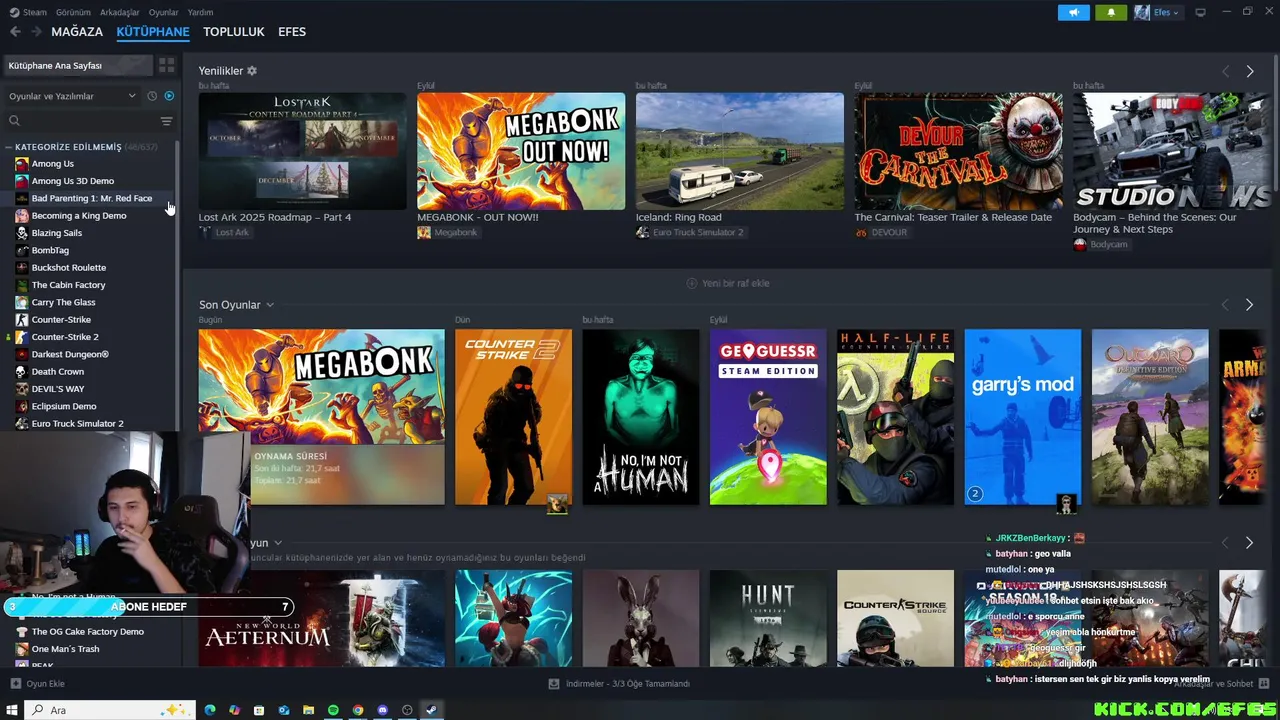Open the Oyunlar menu
The height and width of the screenshot is (720, 1280).
tap(164, 12)
